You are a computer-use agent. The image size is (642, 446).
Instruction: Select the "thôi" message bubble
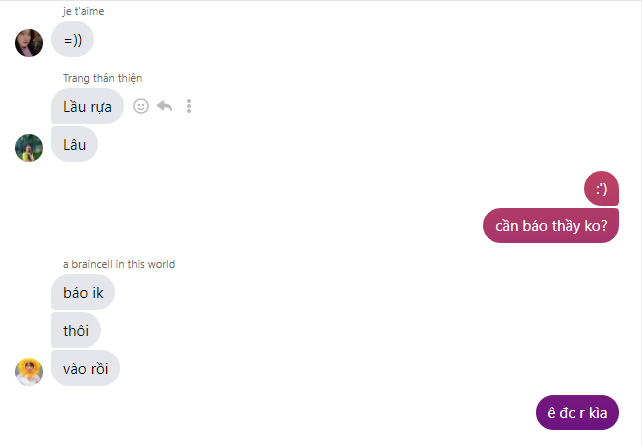[76, 330]
